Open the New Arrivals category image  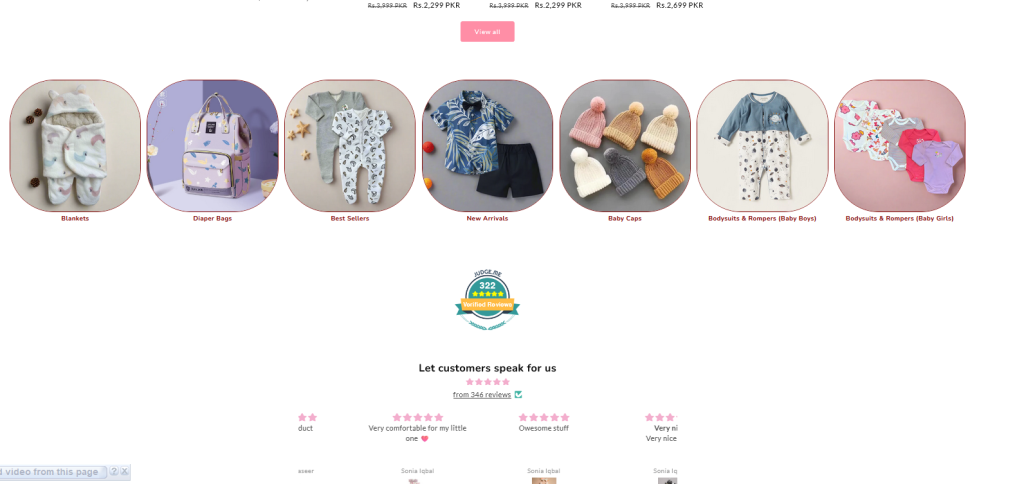pyautogui.click(x=487, y=146)
